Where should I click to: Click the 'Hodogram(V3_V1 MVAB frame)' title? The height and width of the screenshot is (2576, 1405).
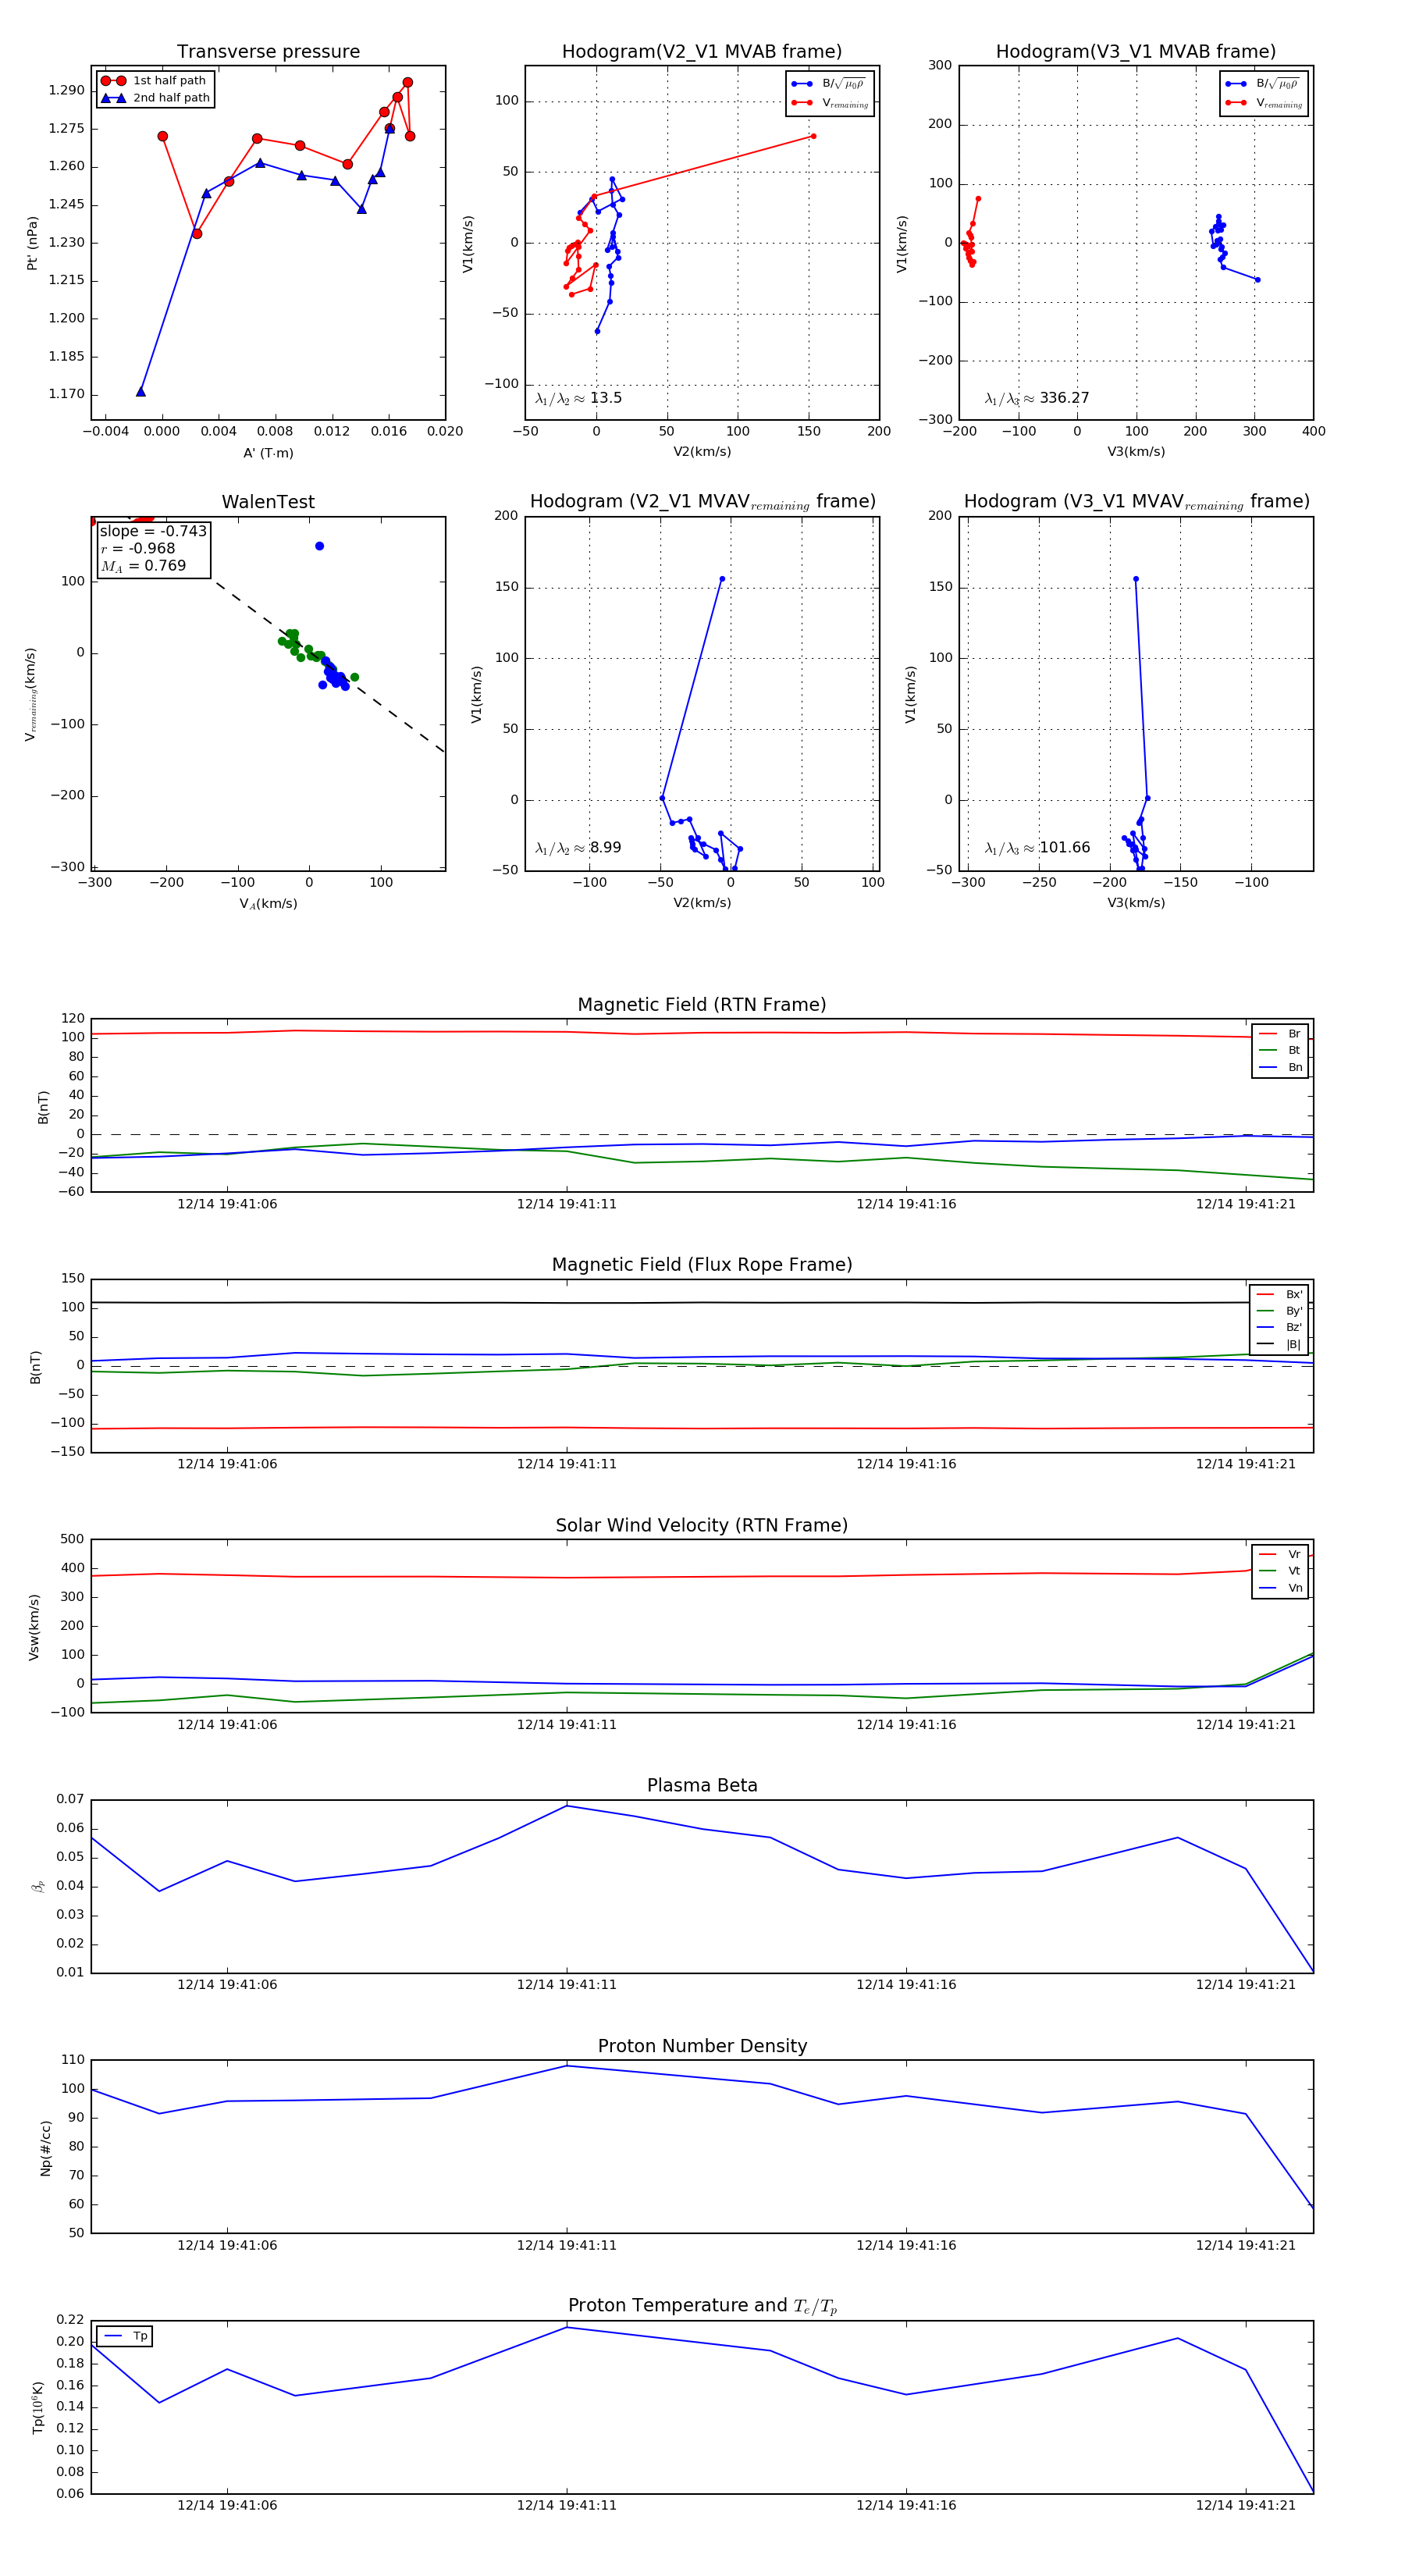1136,52
